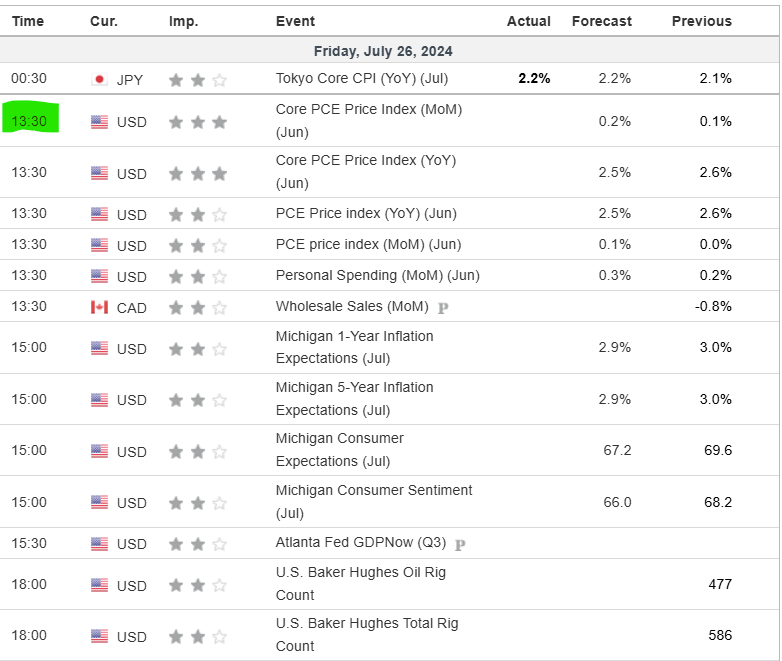Click the importance stars for Michigan Consumer Sentiment
Screen dimensions: 782x661
[x=197, y=502]
